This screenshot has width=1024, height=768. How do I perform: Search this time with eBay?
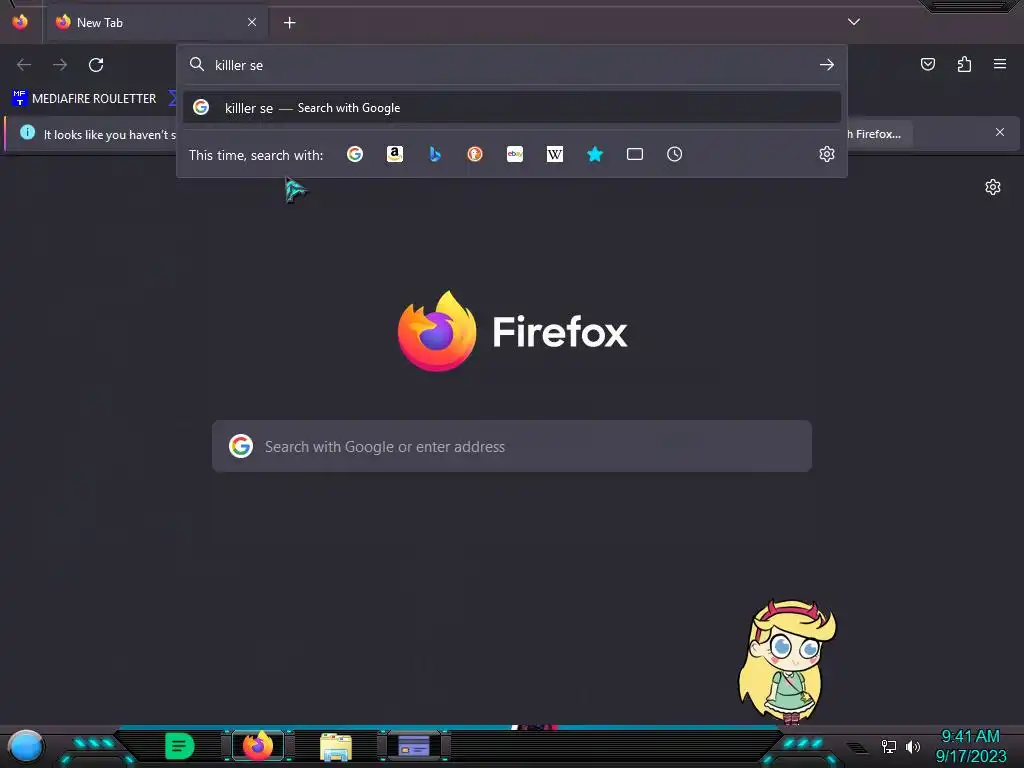pyautogui.click(x=515, y=154)
